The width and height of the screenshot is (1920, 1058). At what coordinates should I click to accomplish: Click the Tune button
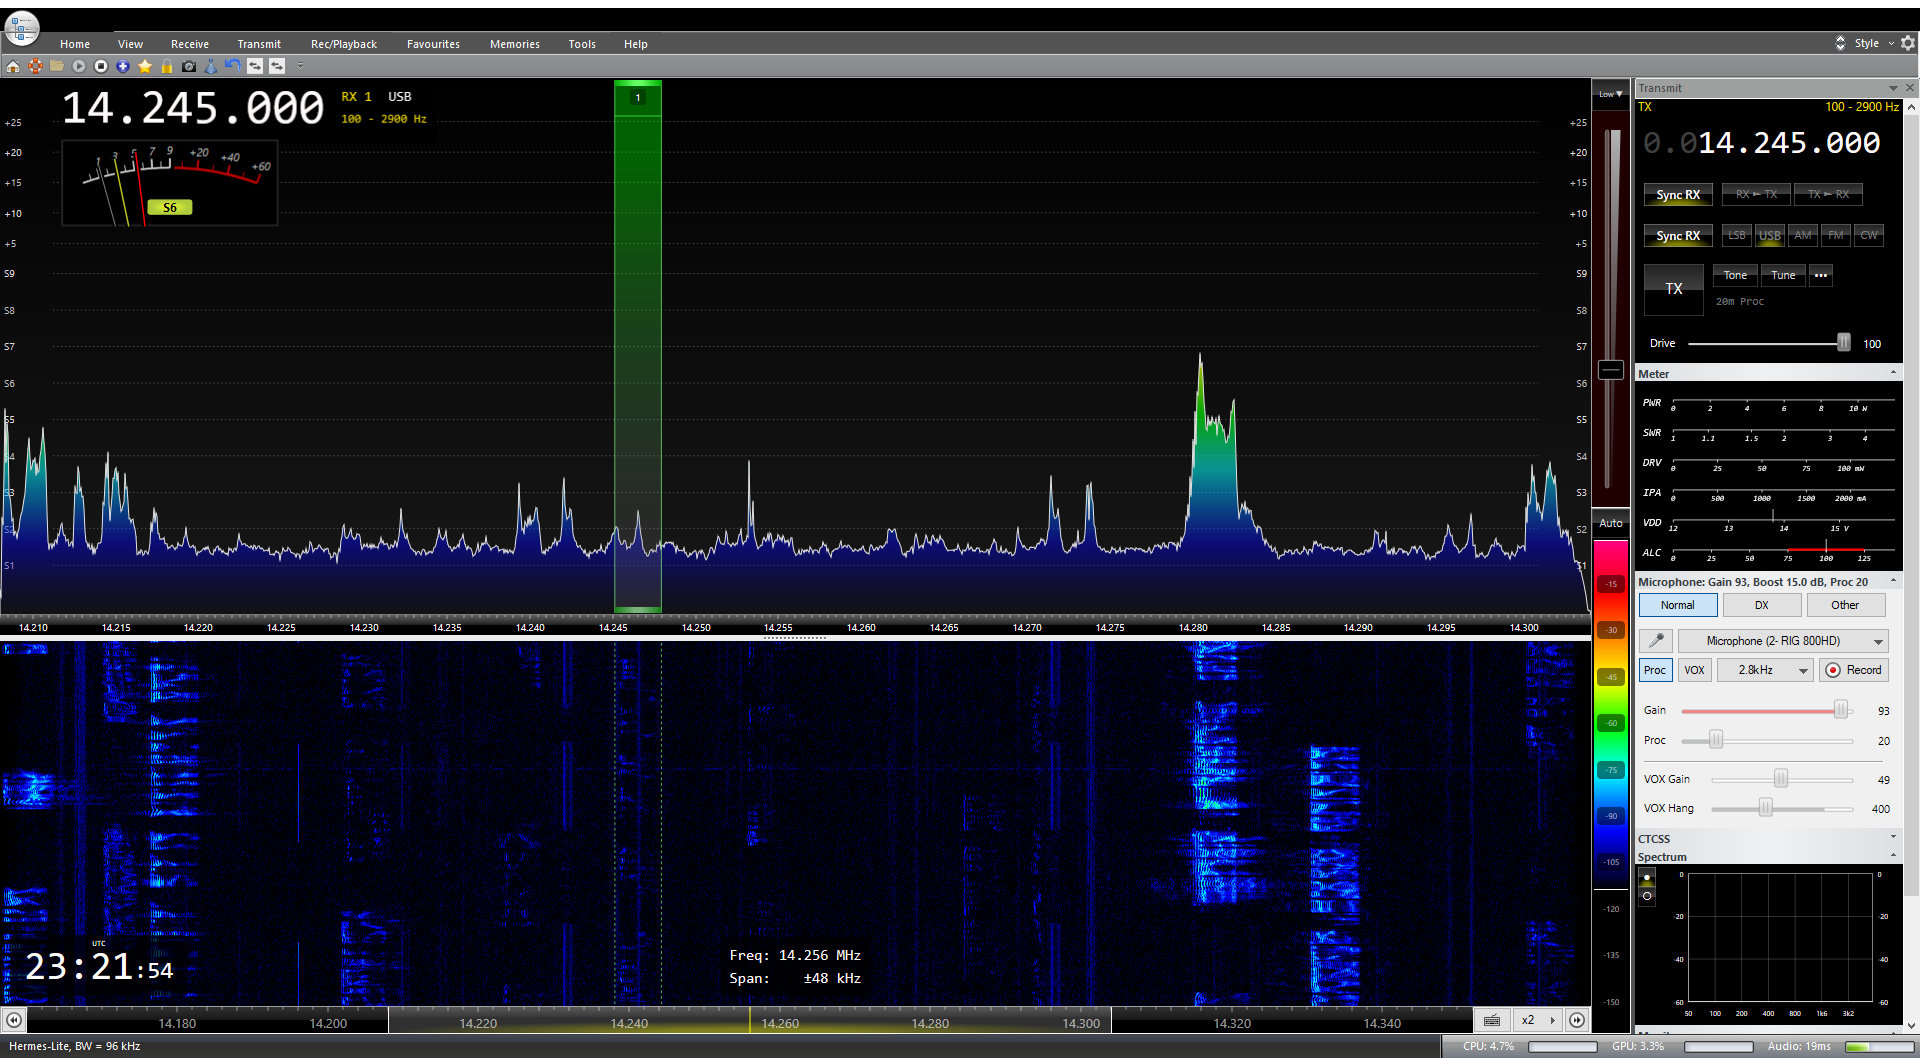coord(1783,275)
